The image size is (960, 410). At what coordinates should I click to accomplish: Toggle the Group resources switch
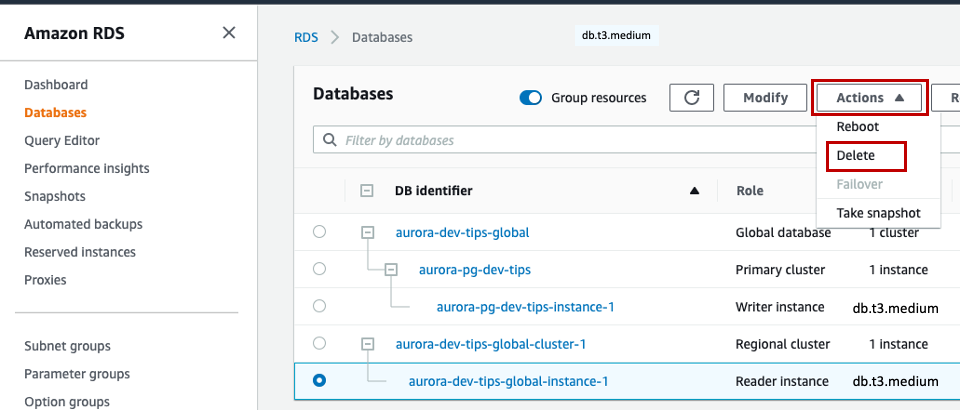pos(531,98)
